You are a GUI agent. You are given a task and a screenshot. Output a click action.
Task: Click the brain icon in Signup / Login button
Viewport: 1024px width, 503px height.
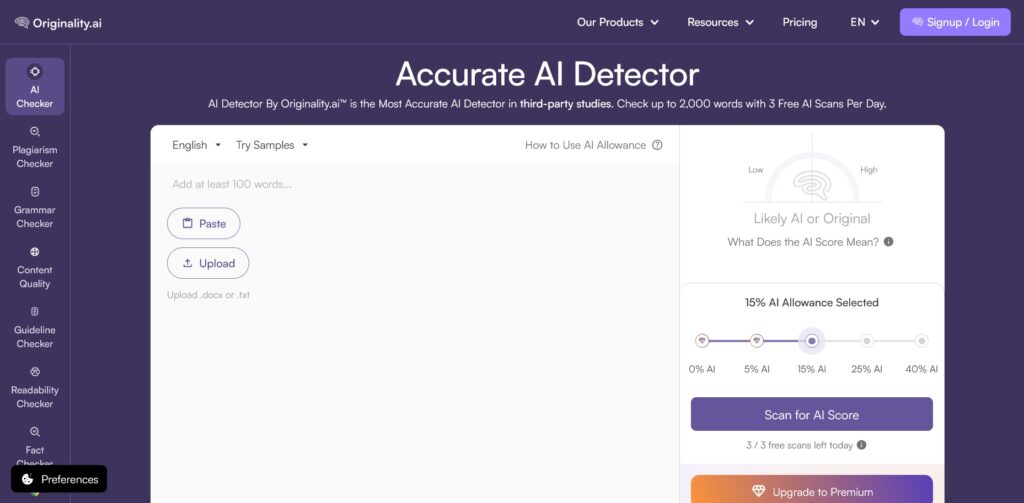(918, 22)
